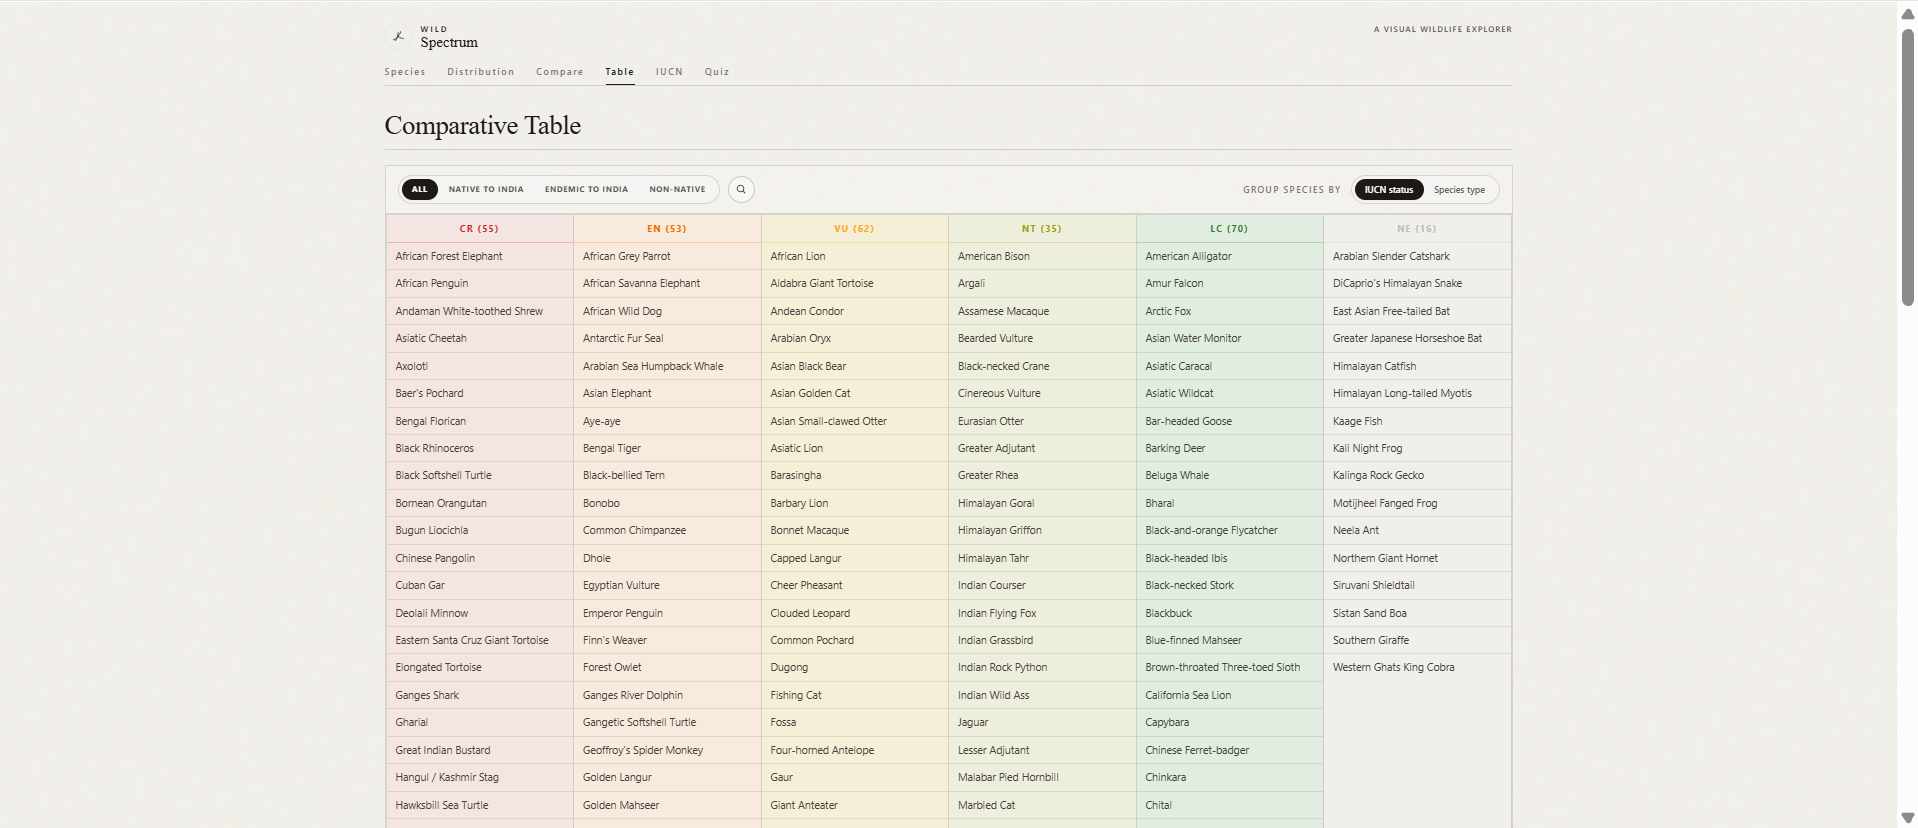Screen dimensions: 1918x828
Task: Click the NT (35) column header
Action: coord(1042,229)
